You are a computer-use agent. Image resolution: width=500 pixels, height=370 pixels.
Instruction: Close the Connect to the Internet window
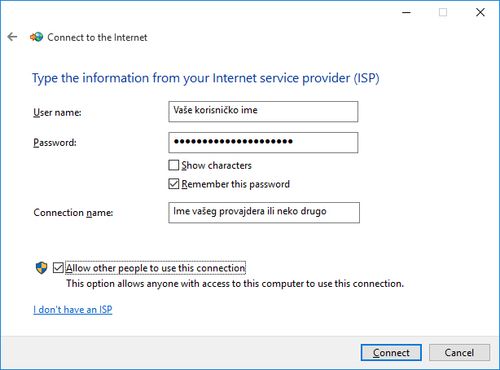(480, 12)
